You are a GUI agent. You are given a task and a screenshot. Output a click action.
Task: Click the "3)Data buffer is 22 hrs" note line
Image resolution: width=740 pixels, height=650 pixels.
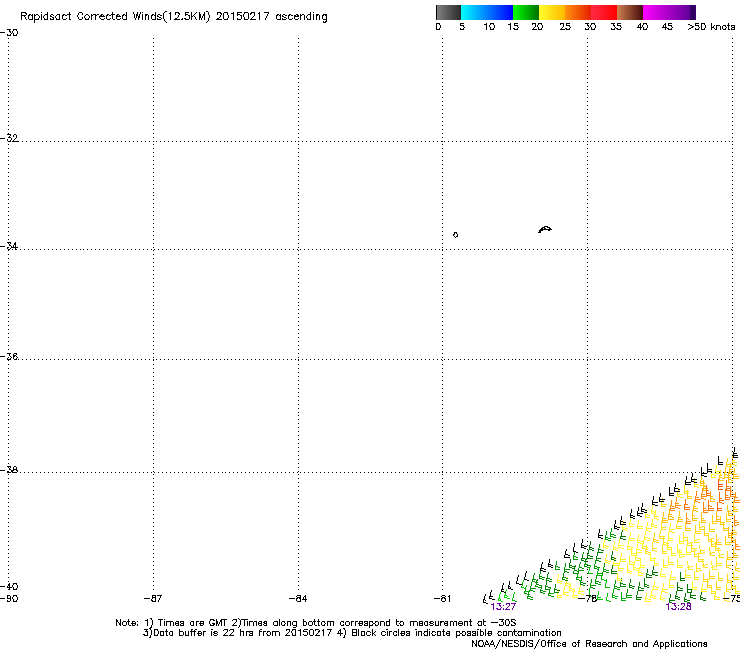[x=352, y=633]
